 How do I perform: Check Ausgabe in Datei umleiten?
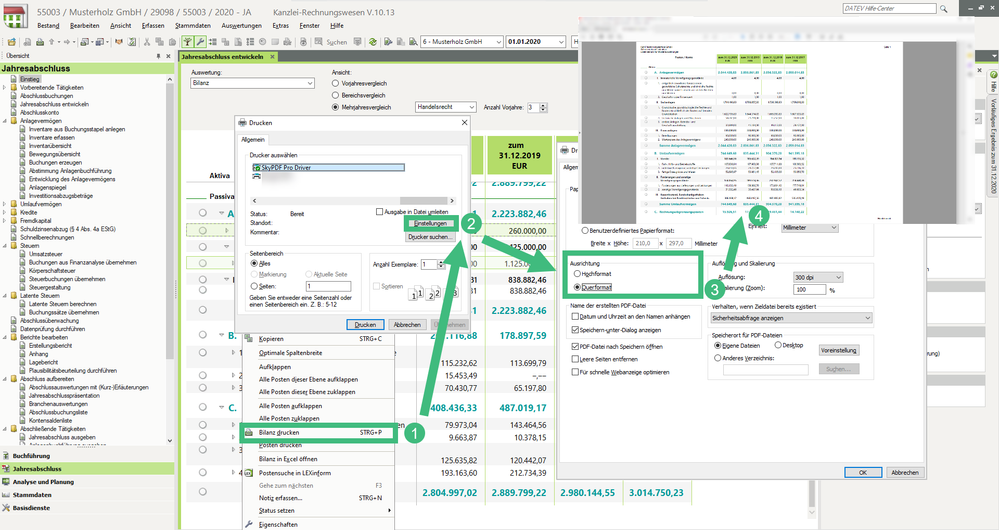point(380,211)
